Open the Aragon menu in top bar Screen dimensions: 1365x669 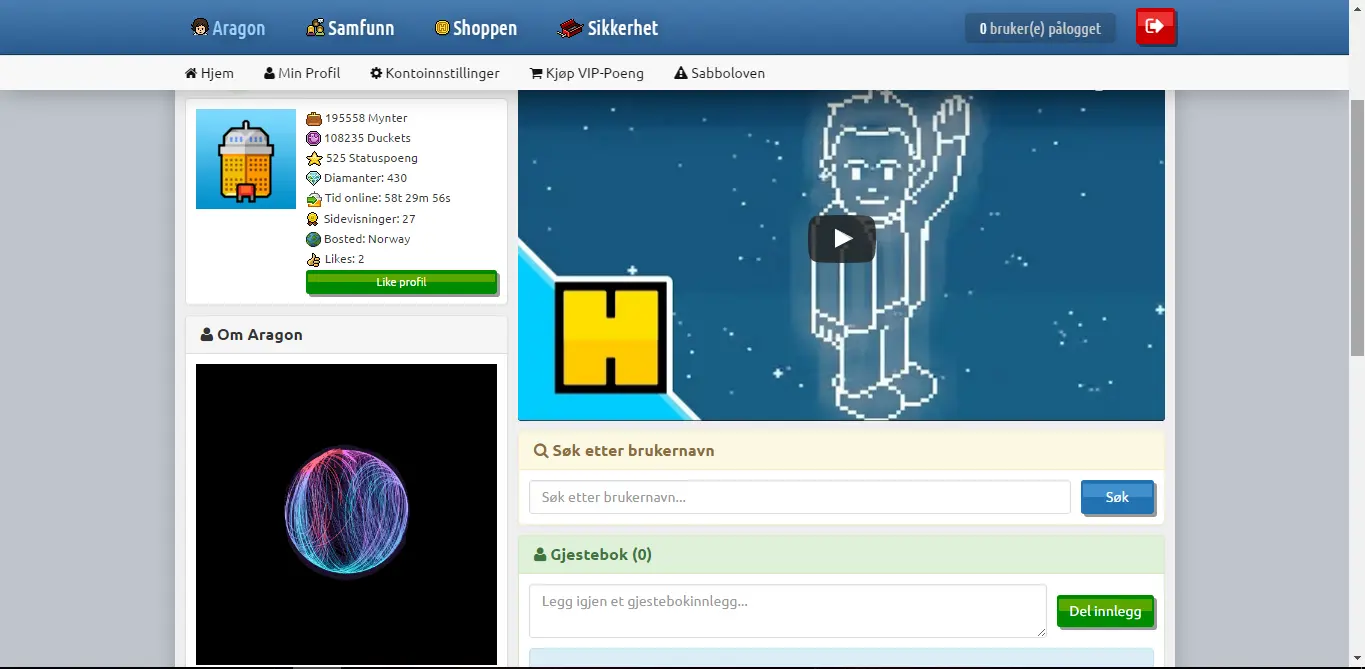(x=229, y=28)
